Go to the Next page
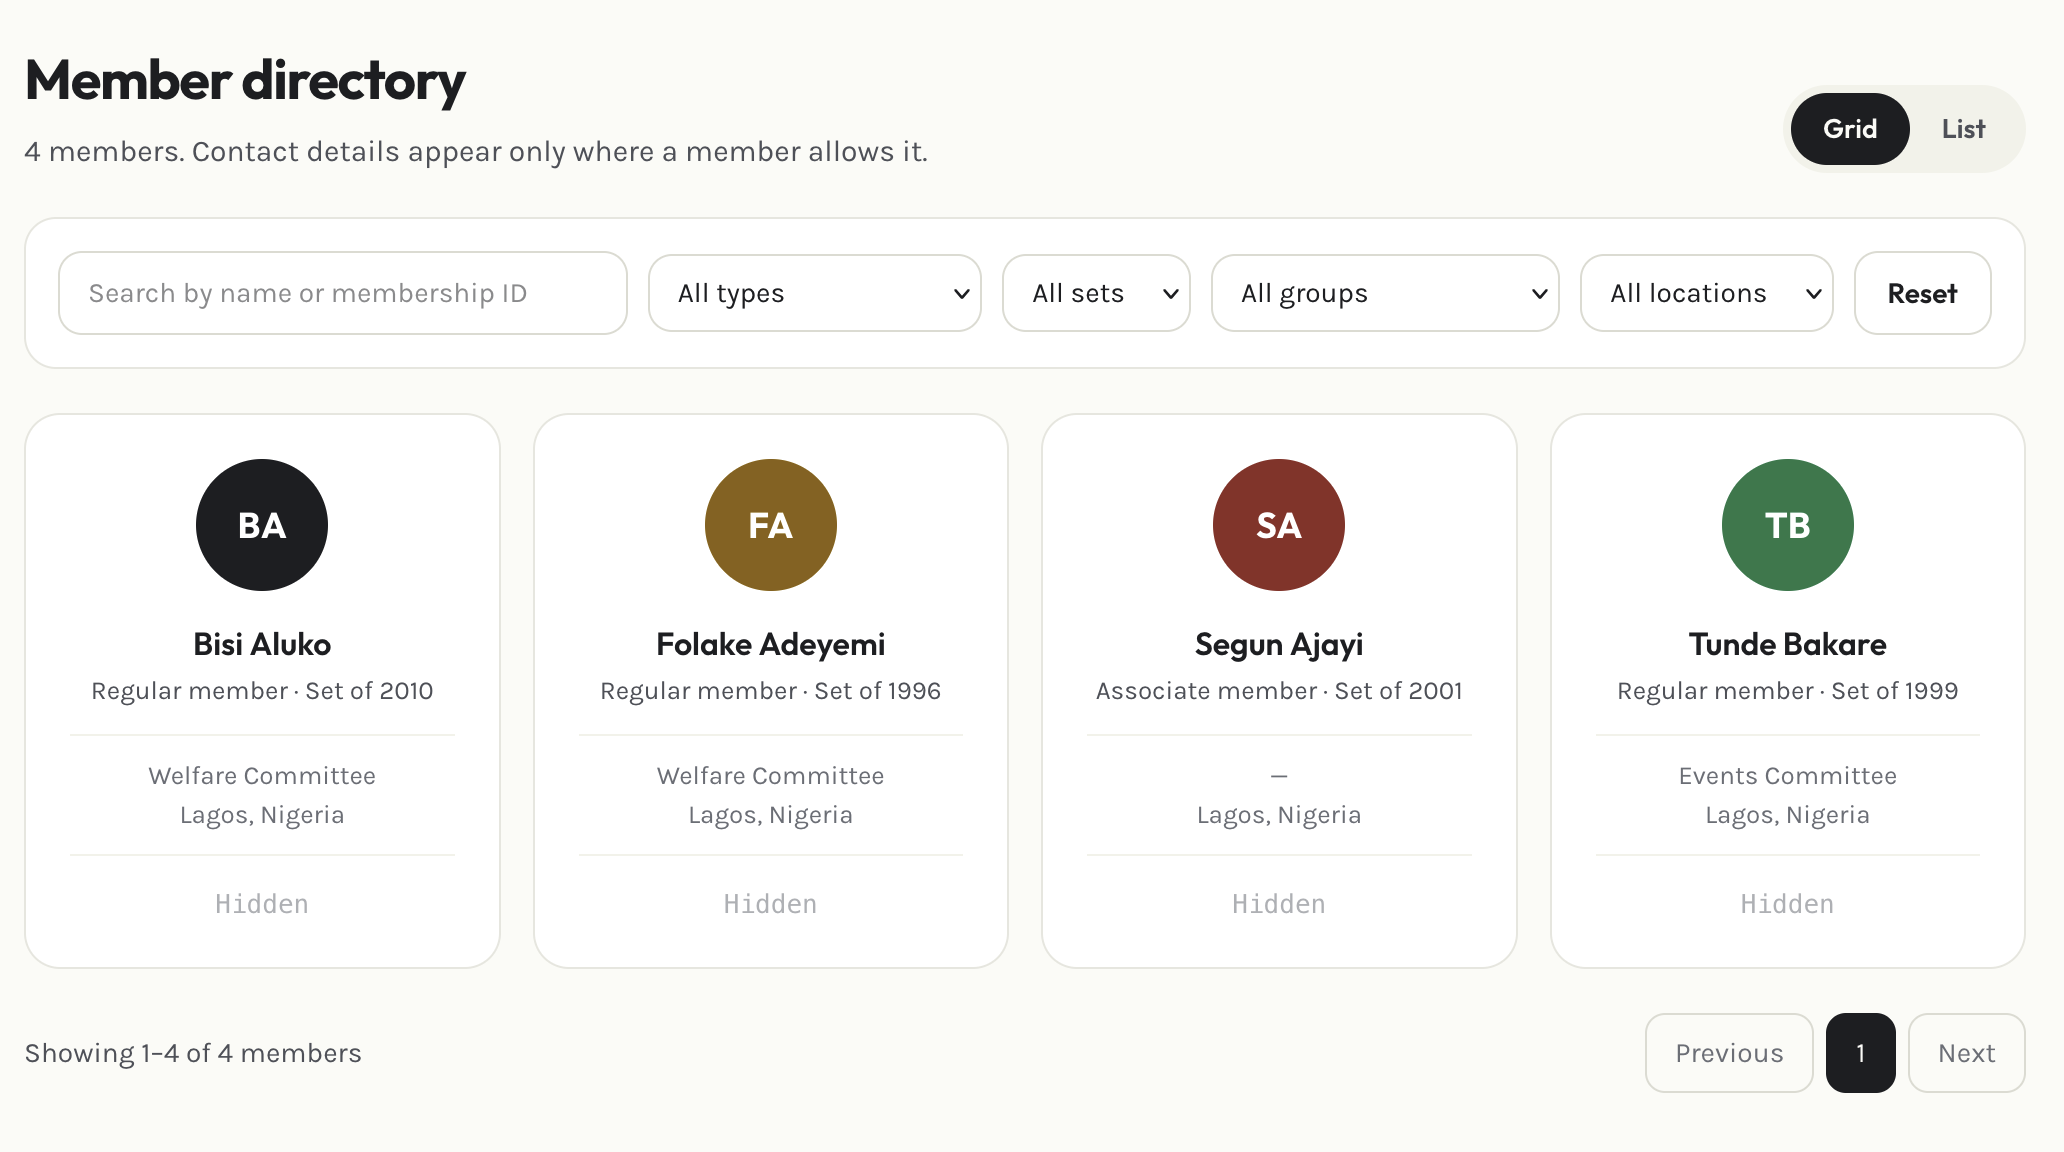This screenshot has width=2064, height=1152. 1966,1053
